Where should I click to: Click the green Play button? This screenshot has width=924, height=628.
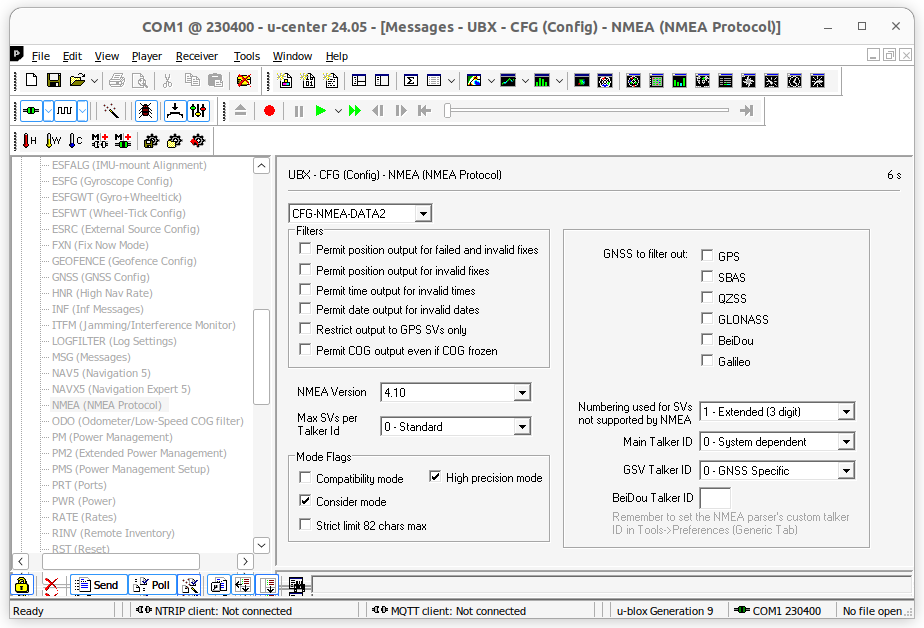point(321,111)
